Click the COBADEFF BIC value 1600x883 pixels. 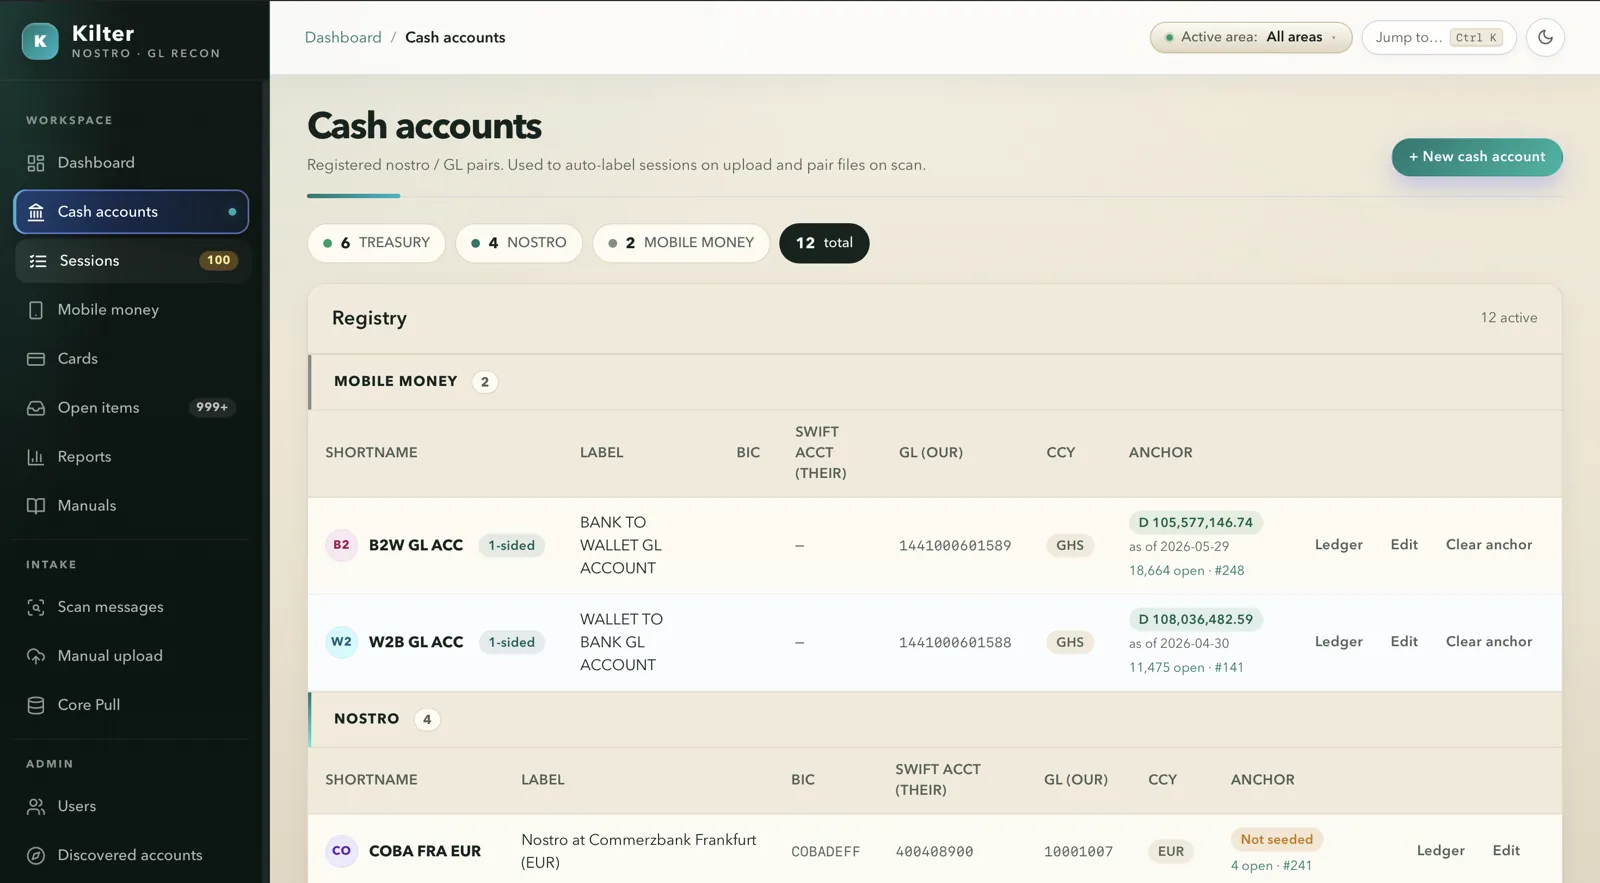point(825,852)
